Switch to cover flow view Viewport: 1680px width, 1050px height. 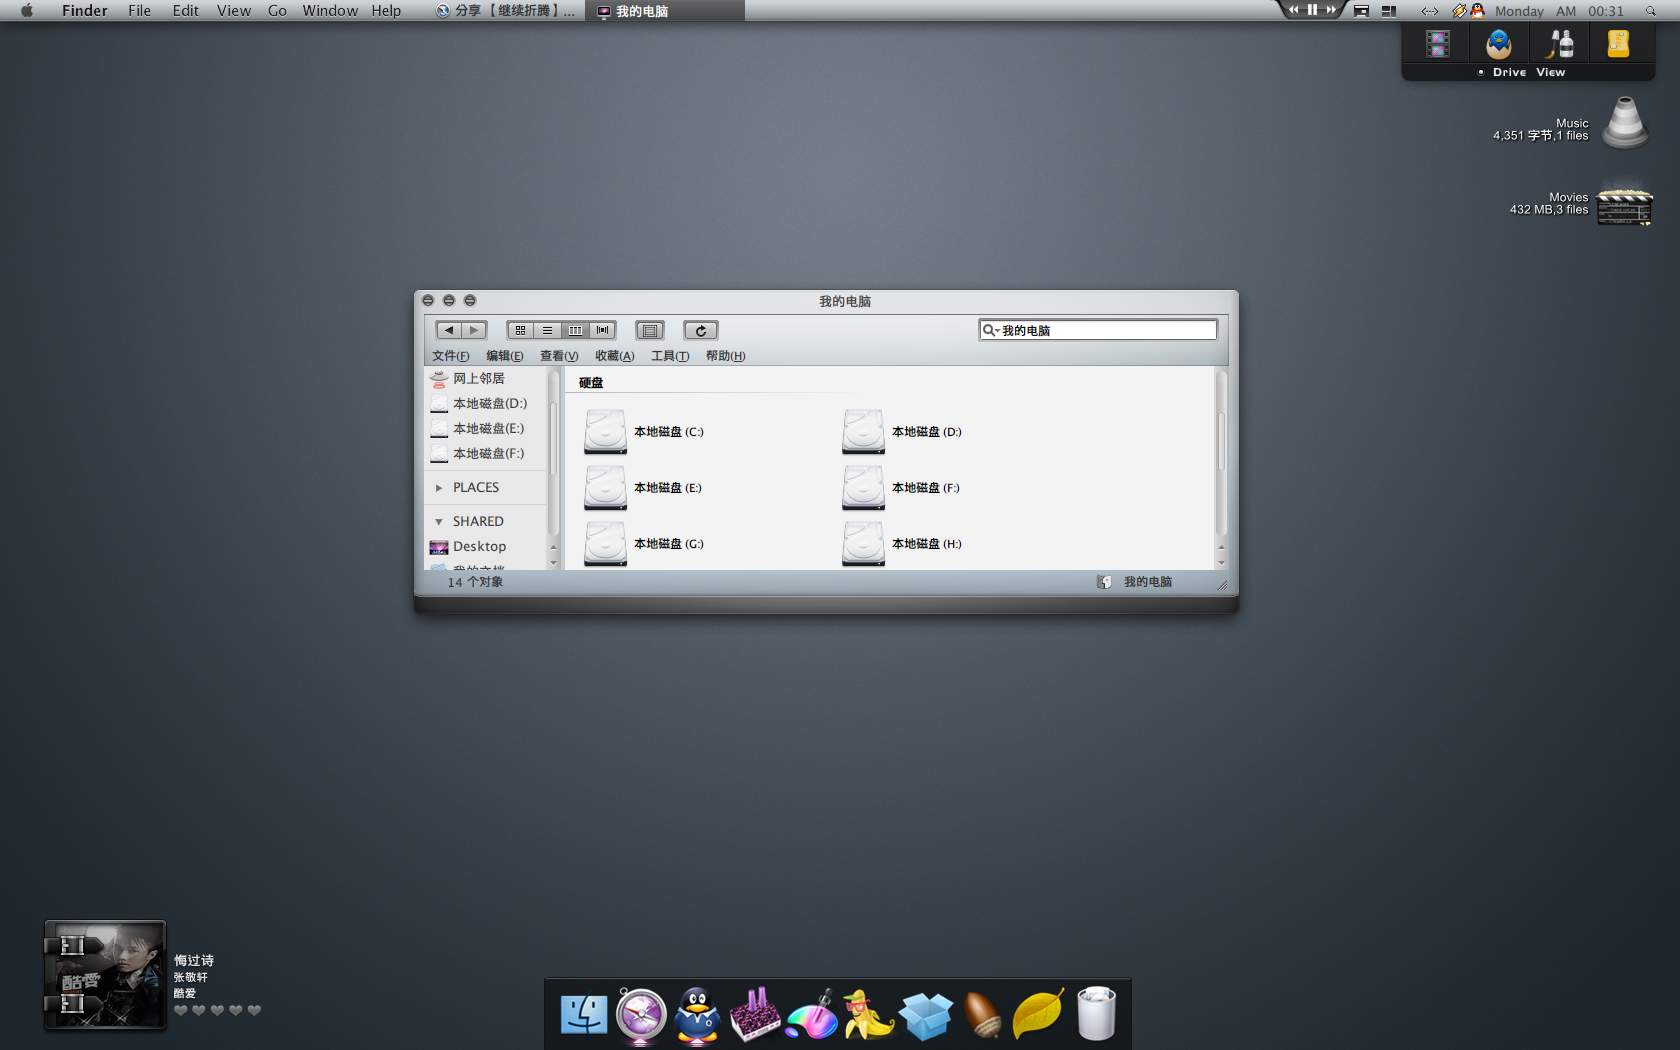point(602,330)
